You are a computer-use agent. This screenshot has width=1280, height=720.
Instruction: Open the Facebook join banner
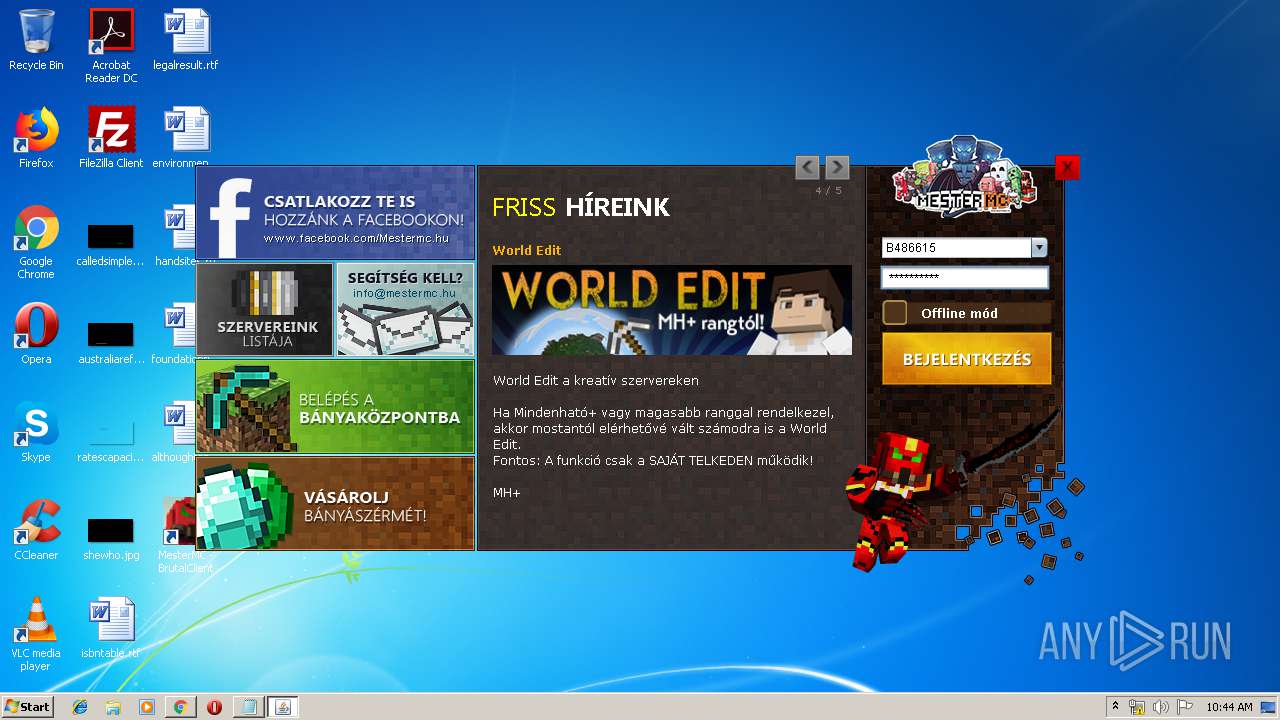[x=335, y=212]
